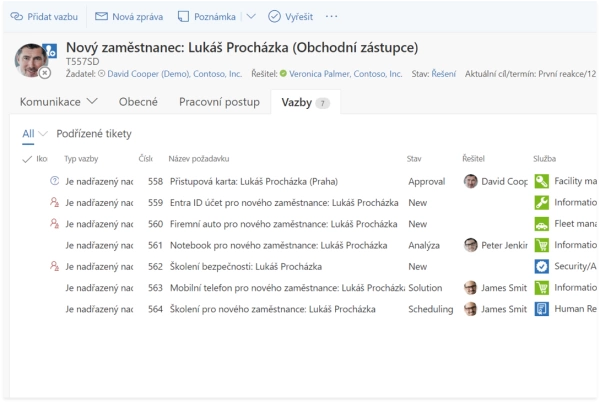The height and width of the screenshot is (403, 600).
Task: Add a Poznámka note
Action: (x=206, y=16)
